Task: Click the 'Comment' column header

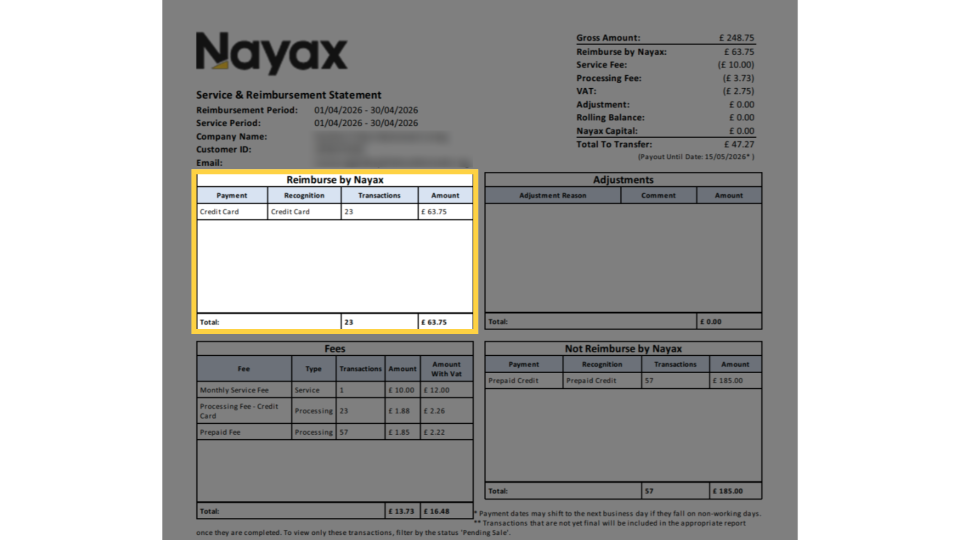Action: pyautogui.click(x=659, y=195)
